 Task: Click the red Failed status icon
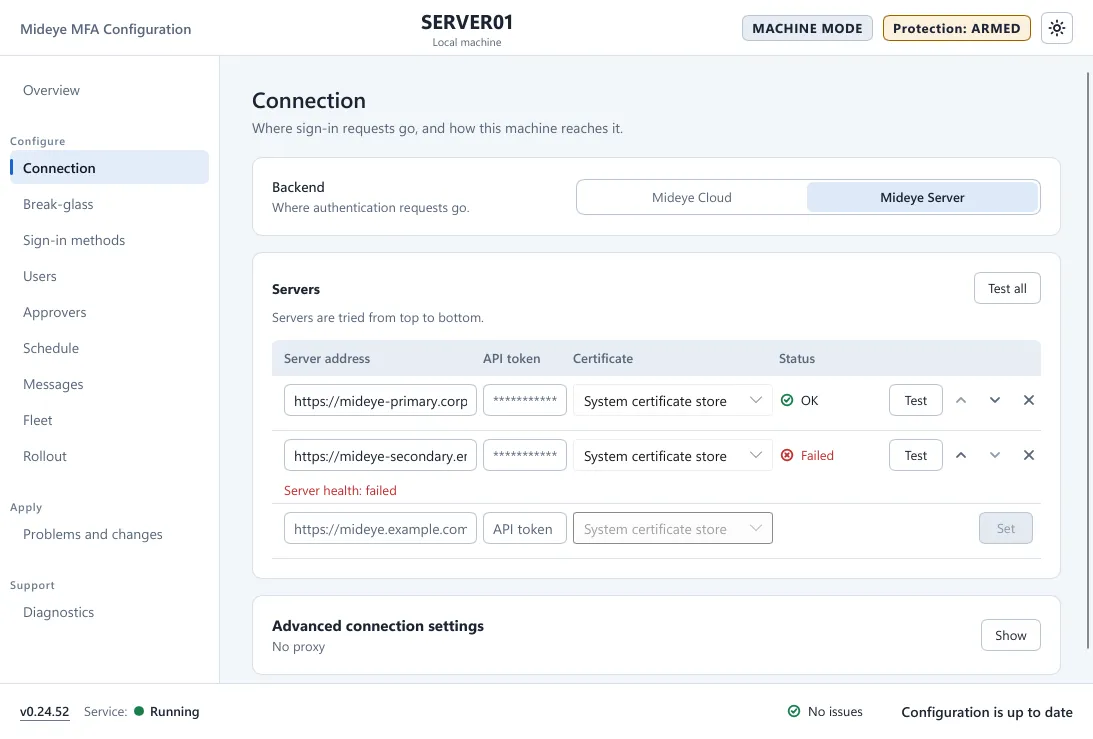click(x=787, y=455)
